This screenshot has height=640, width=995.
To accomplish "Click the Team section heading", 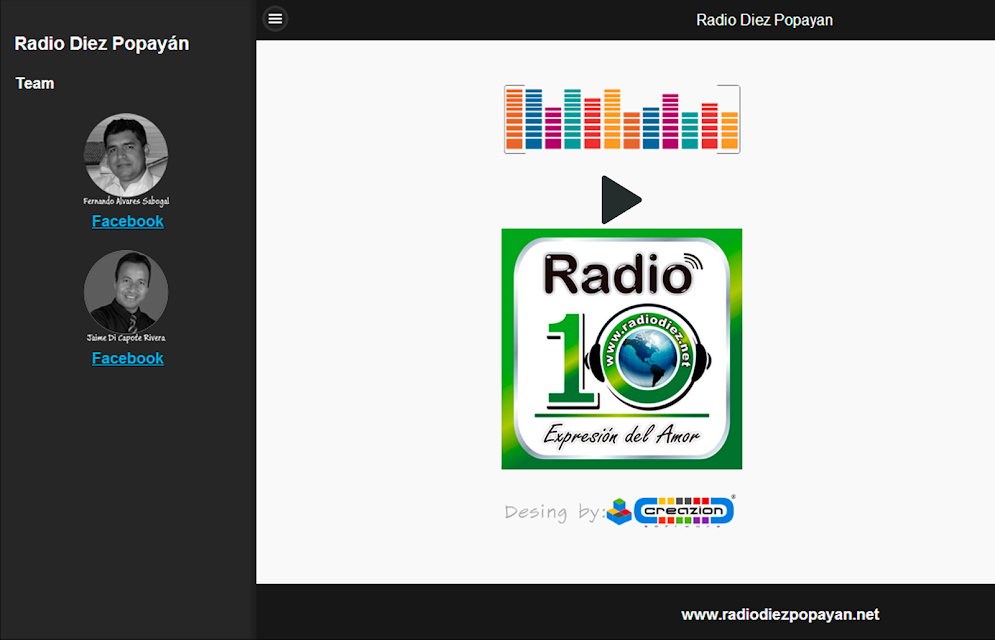I will point(35,84).
